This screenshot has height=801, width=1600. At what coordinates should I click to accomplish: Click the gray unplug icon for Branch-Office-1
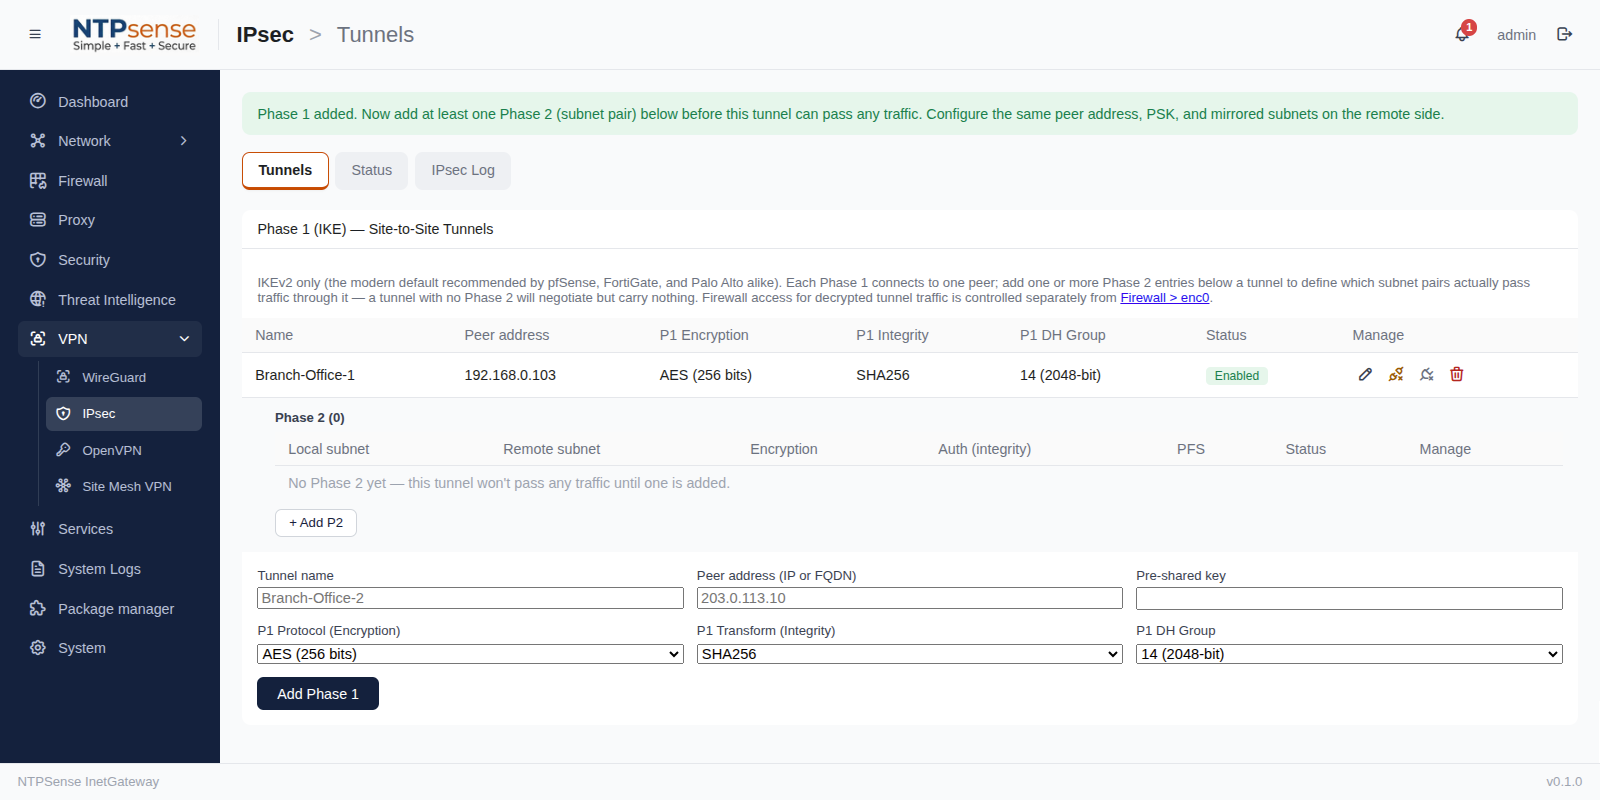(1427, 374)
